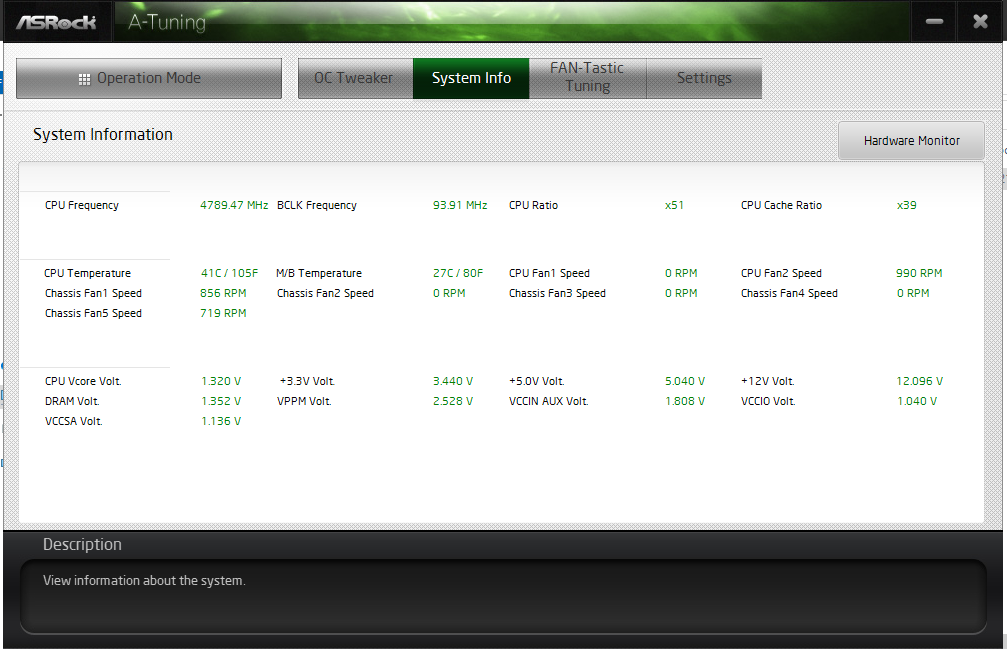This screenshot has height=649, width=1007.
Task: Select the M/B Temperature label
Action: point(319,273)
